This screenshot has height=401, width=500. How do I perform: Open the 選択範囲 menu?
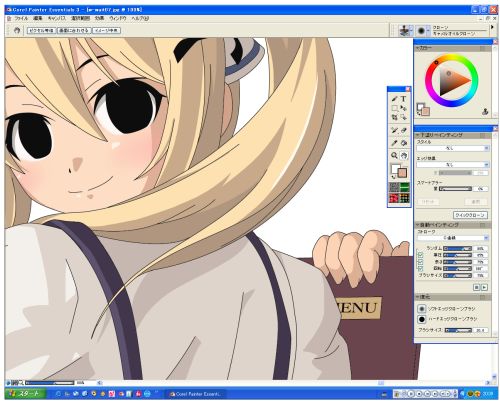(x=80, y=19)
